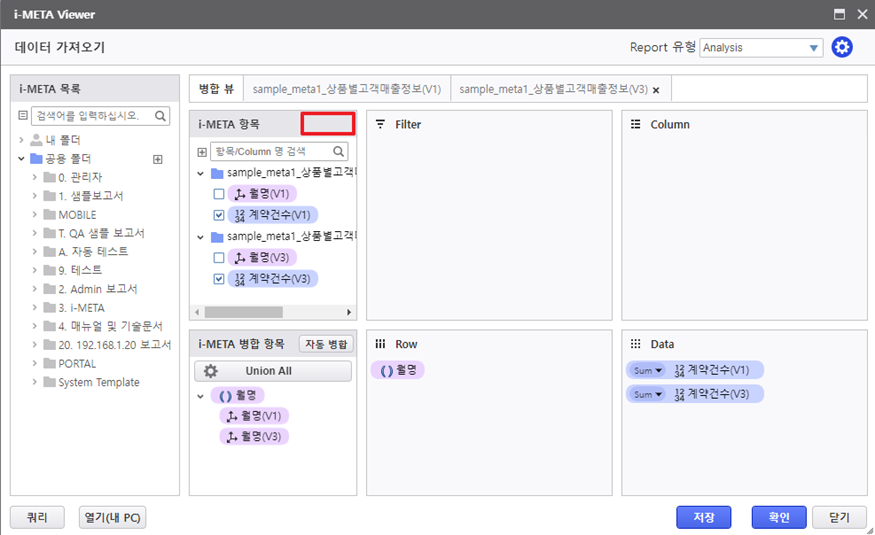Open the Report 유형 Analysis dropdown
The image size is (875, 535).
pyautogui.click(x=761, y=47)
